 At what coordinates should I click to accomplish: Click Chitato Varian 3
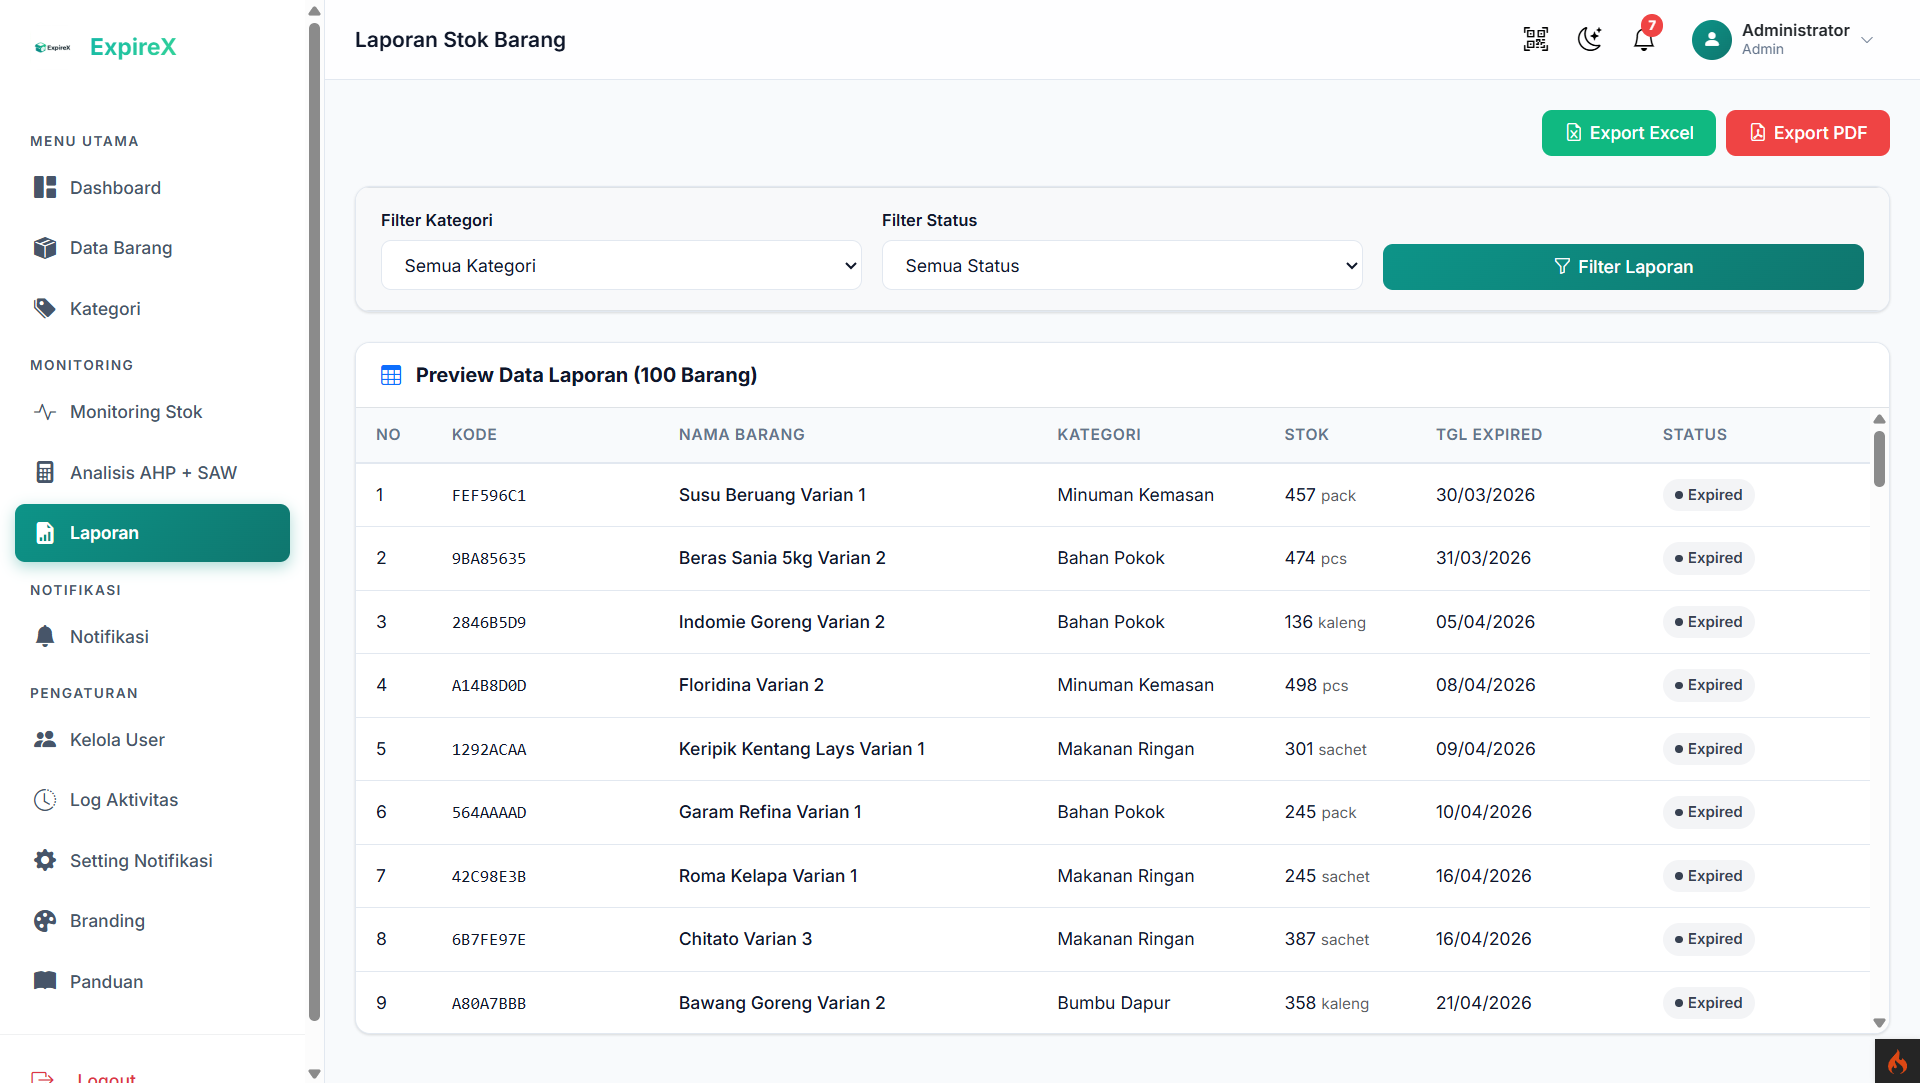coord(745,939)
